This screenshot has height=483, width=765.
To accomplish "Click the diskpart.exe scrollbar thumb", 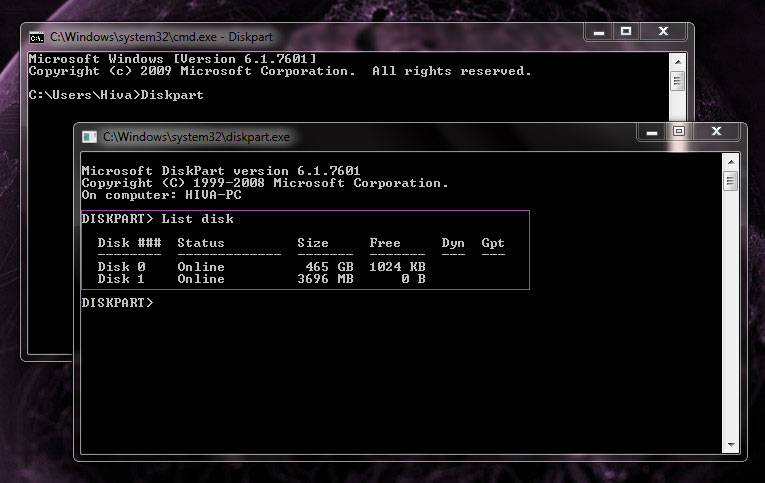I will point(730,181).
